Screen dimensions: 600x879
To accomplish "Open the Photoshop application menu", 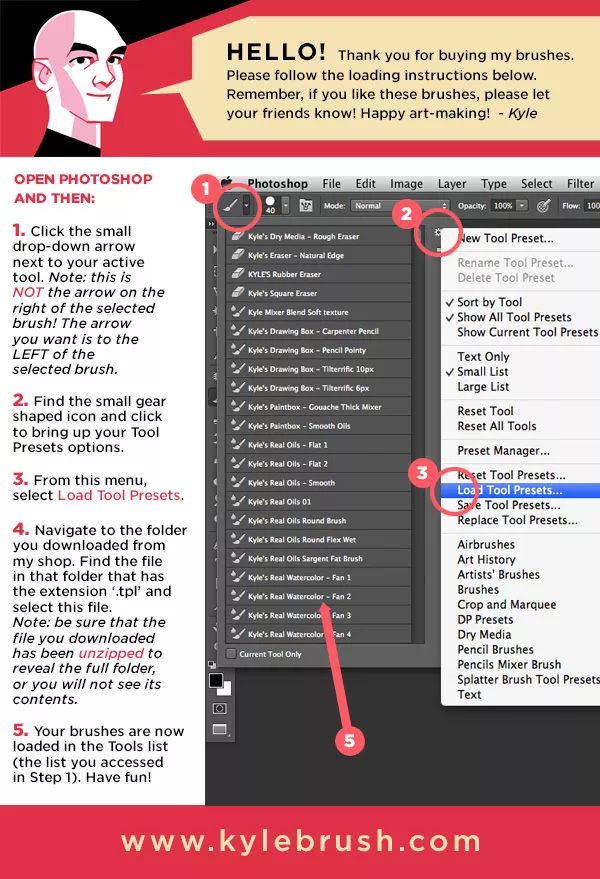I will (278, 184).
